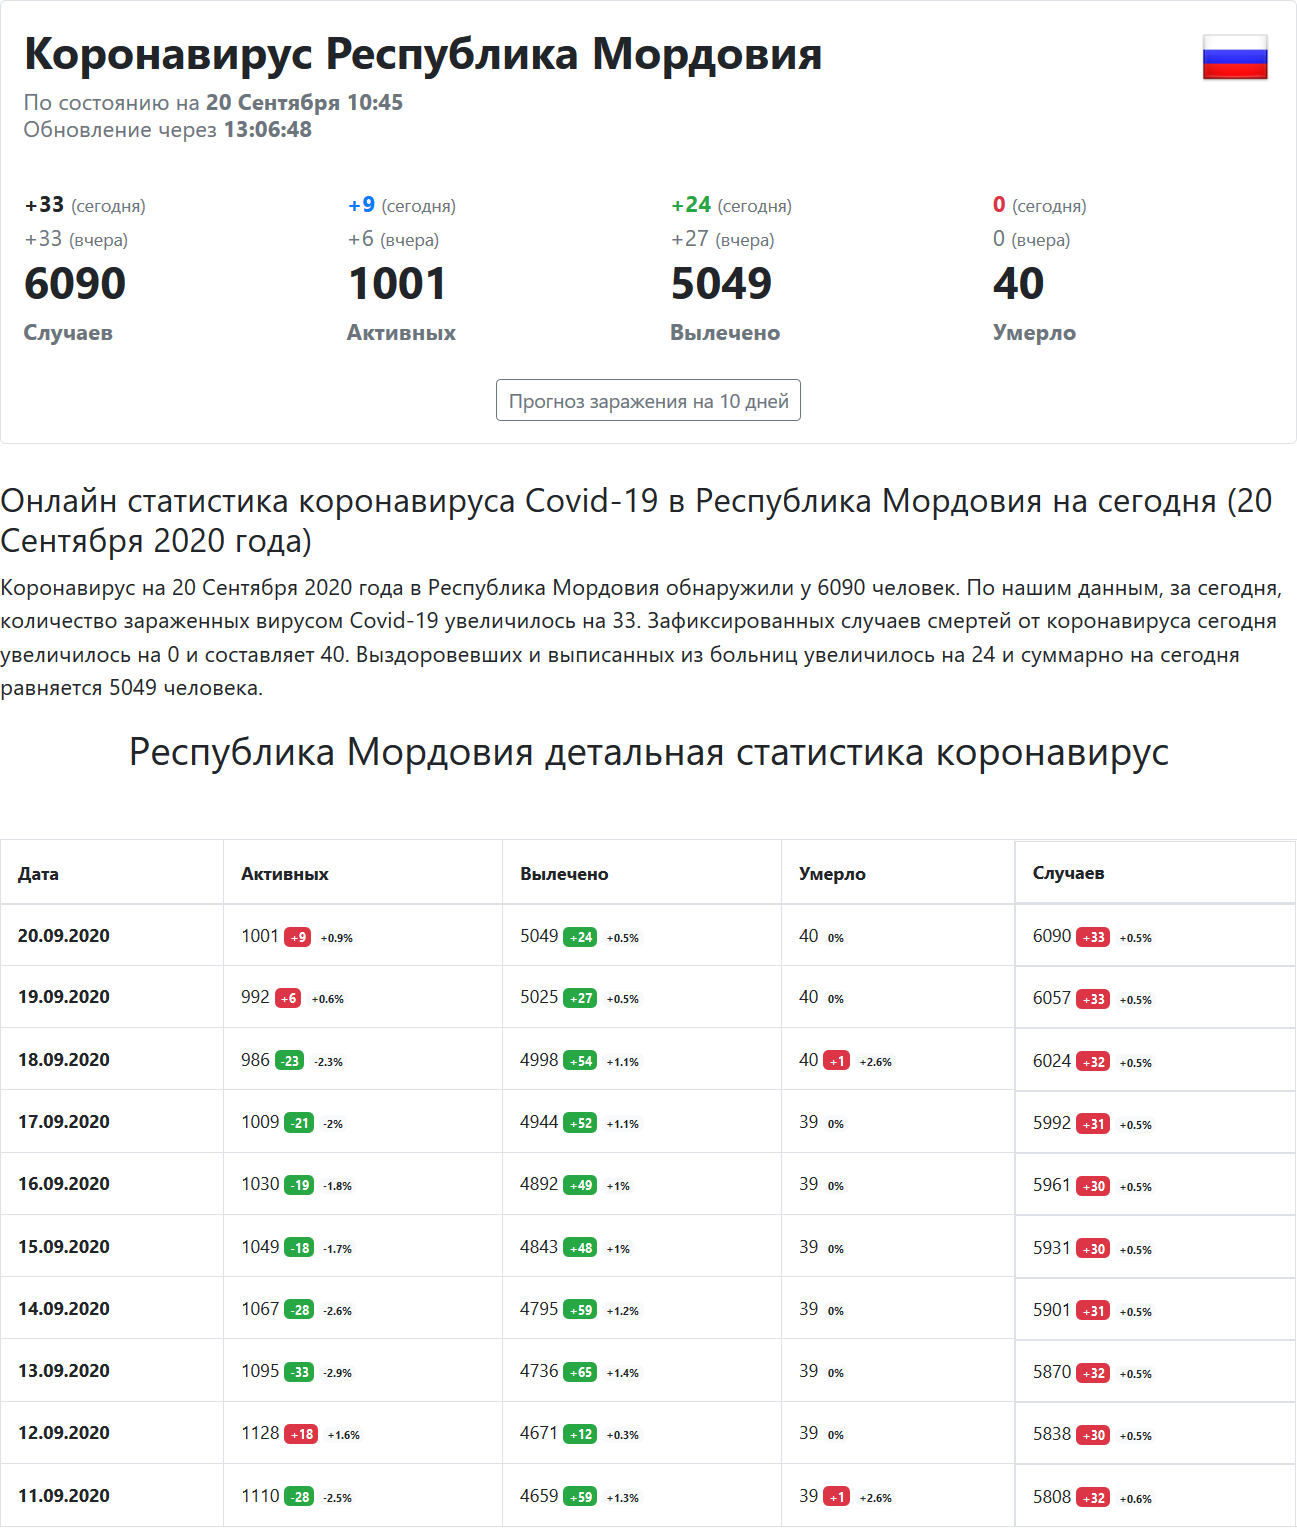Click the green +27 recovered badge
Screen dimensions: 1297x1533
point(580,998)
